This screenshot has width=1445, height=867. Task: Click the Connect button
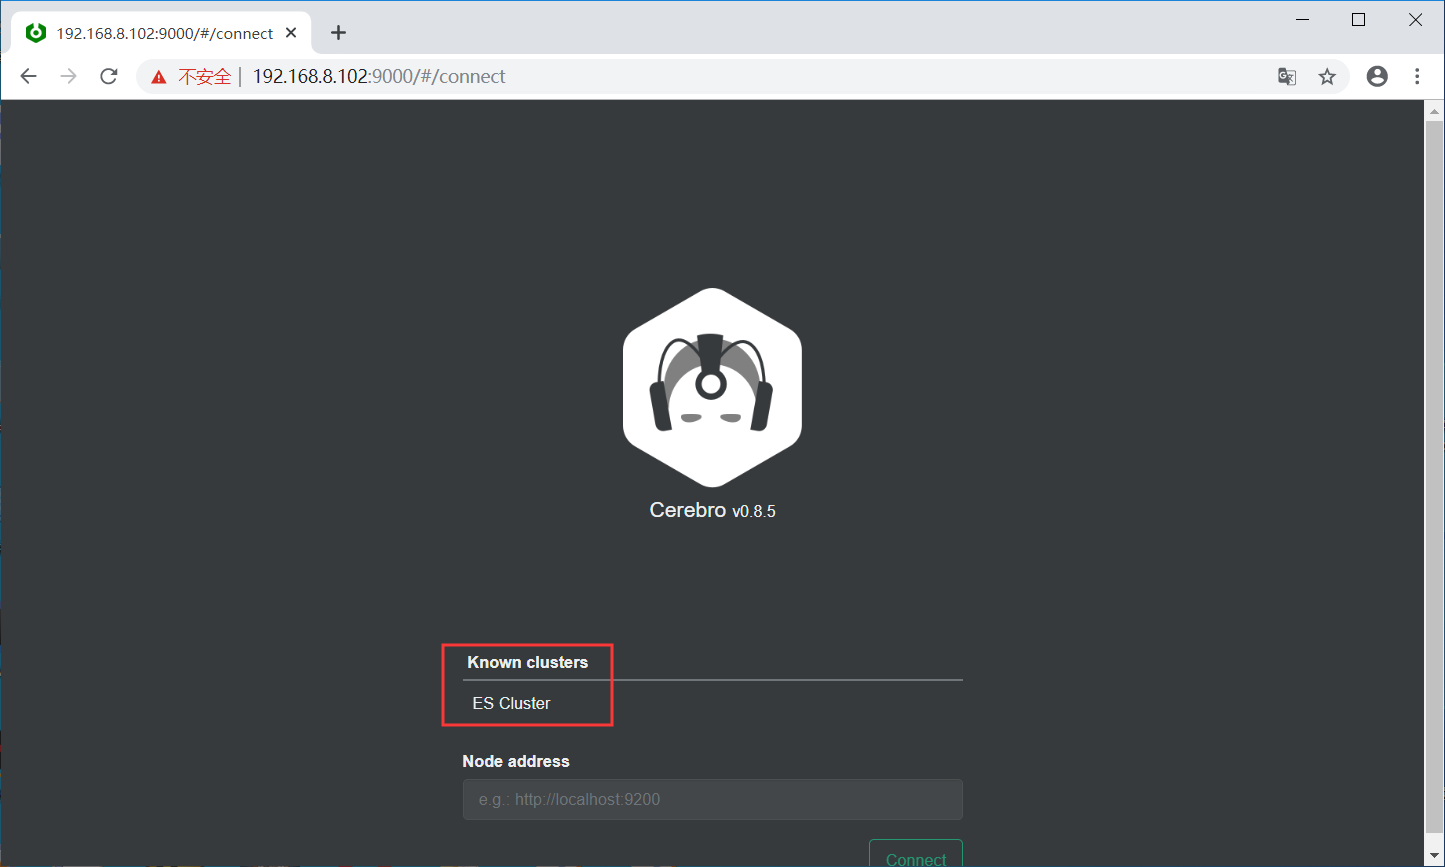[x=915, y=858]
